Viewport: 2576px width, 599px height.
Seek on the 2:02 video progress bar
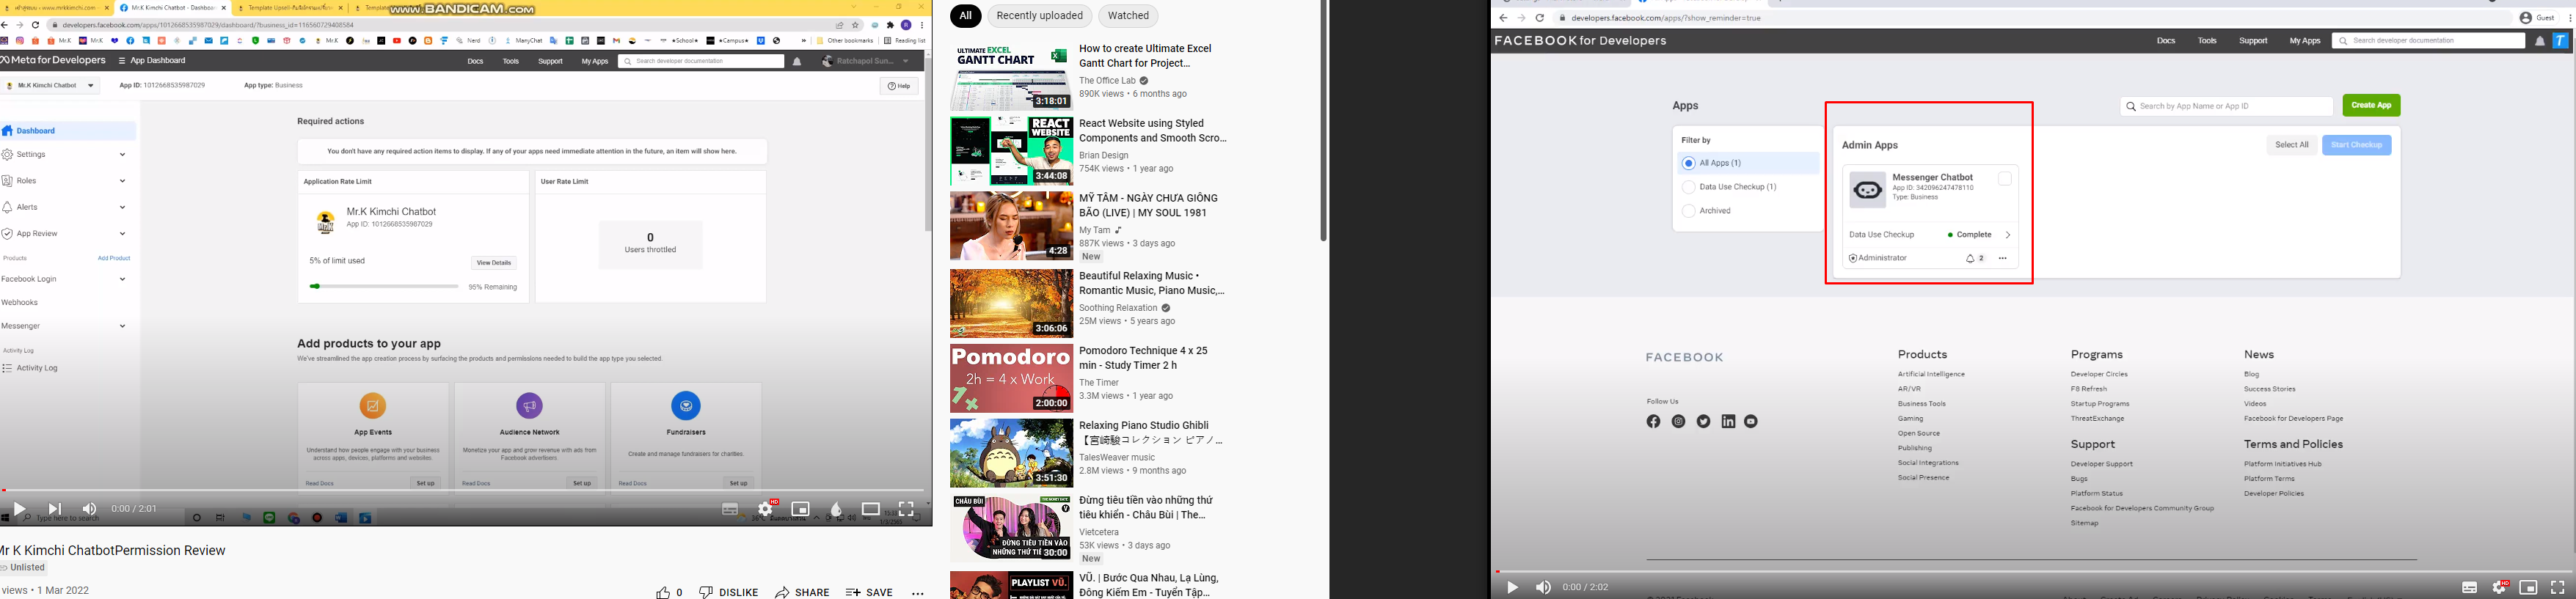click(x=2032, y=571)
